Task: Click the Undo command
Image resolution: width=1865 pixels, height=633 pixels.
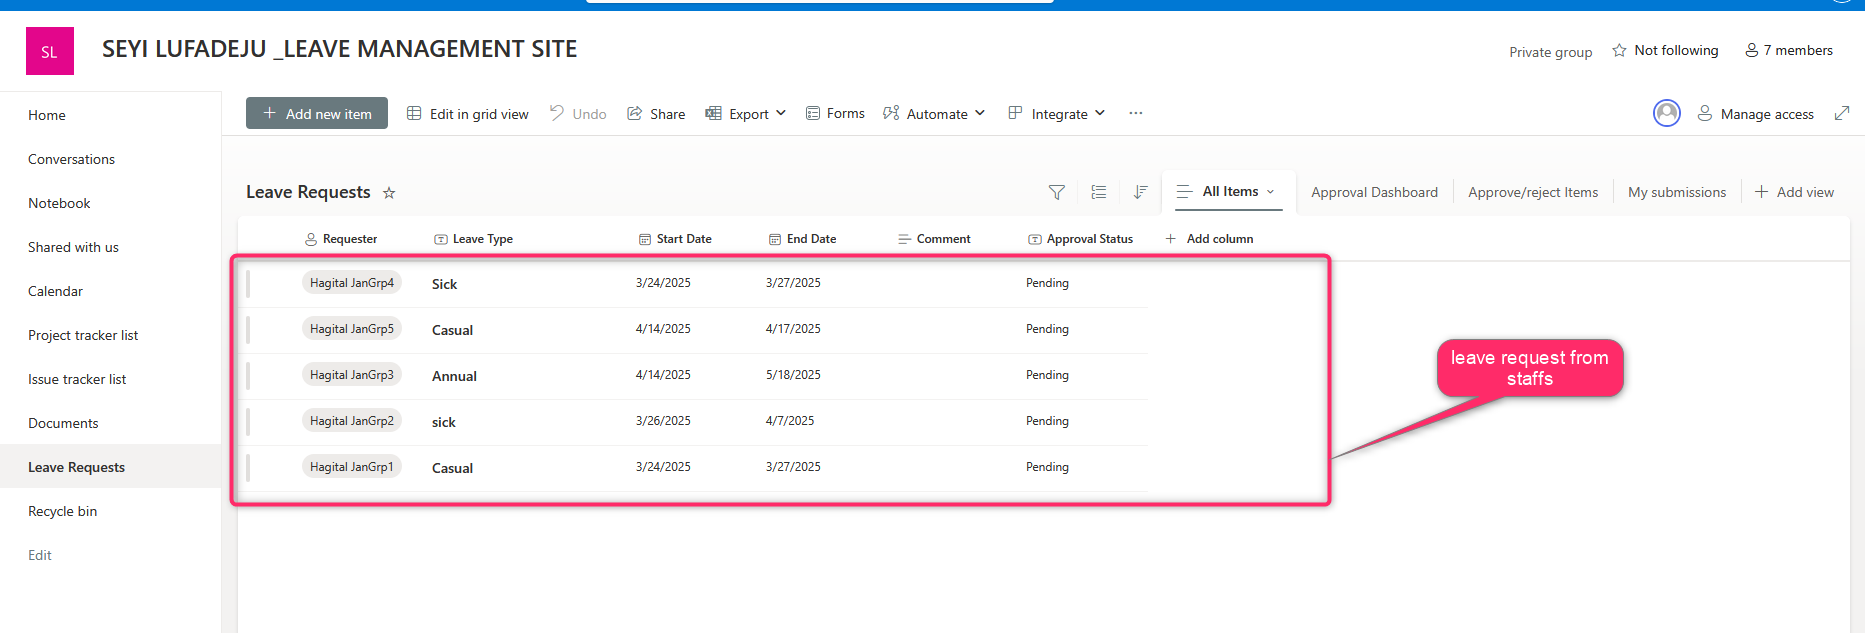Action: tap(578, 114)
